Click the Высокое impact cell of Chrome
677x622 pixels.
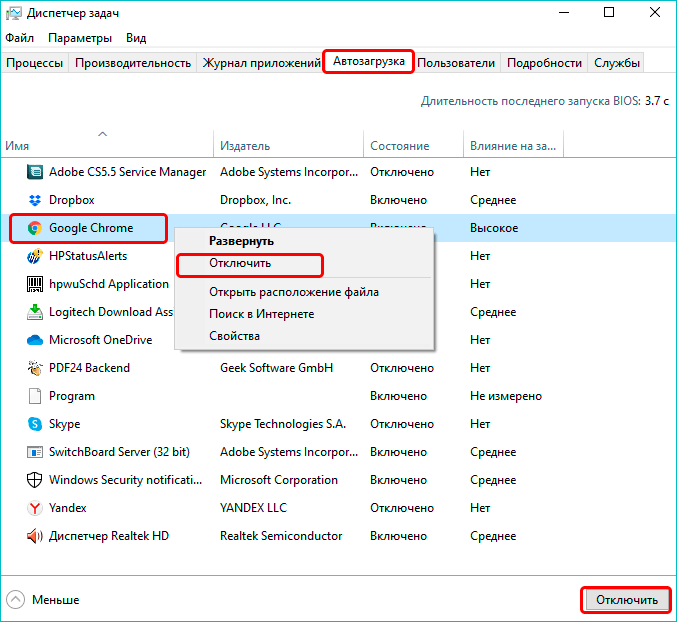click(494, 228)
